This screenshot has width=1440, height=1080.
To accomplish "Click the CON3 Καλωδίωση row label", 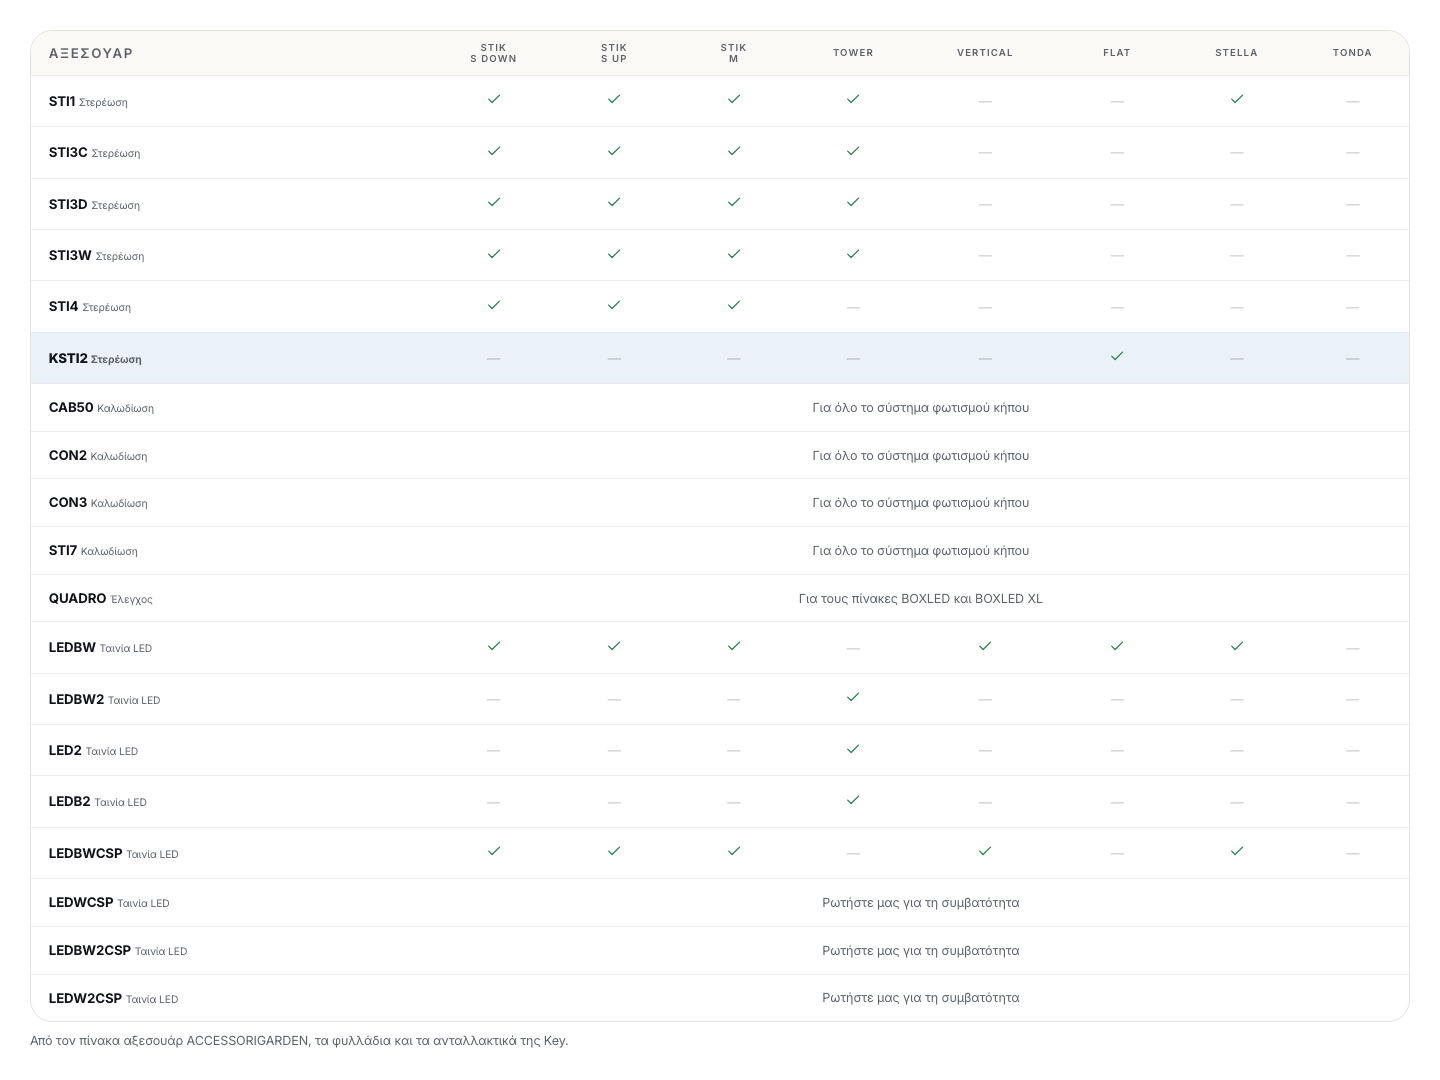I will pos(98,503).
